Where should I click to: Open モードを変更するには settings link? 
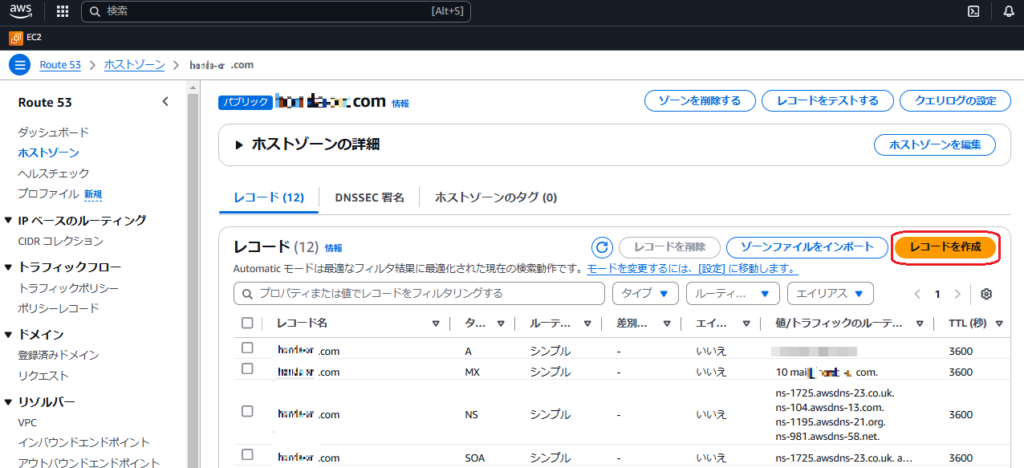[692, 269]
